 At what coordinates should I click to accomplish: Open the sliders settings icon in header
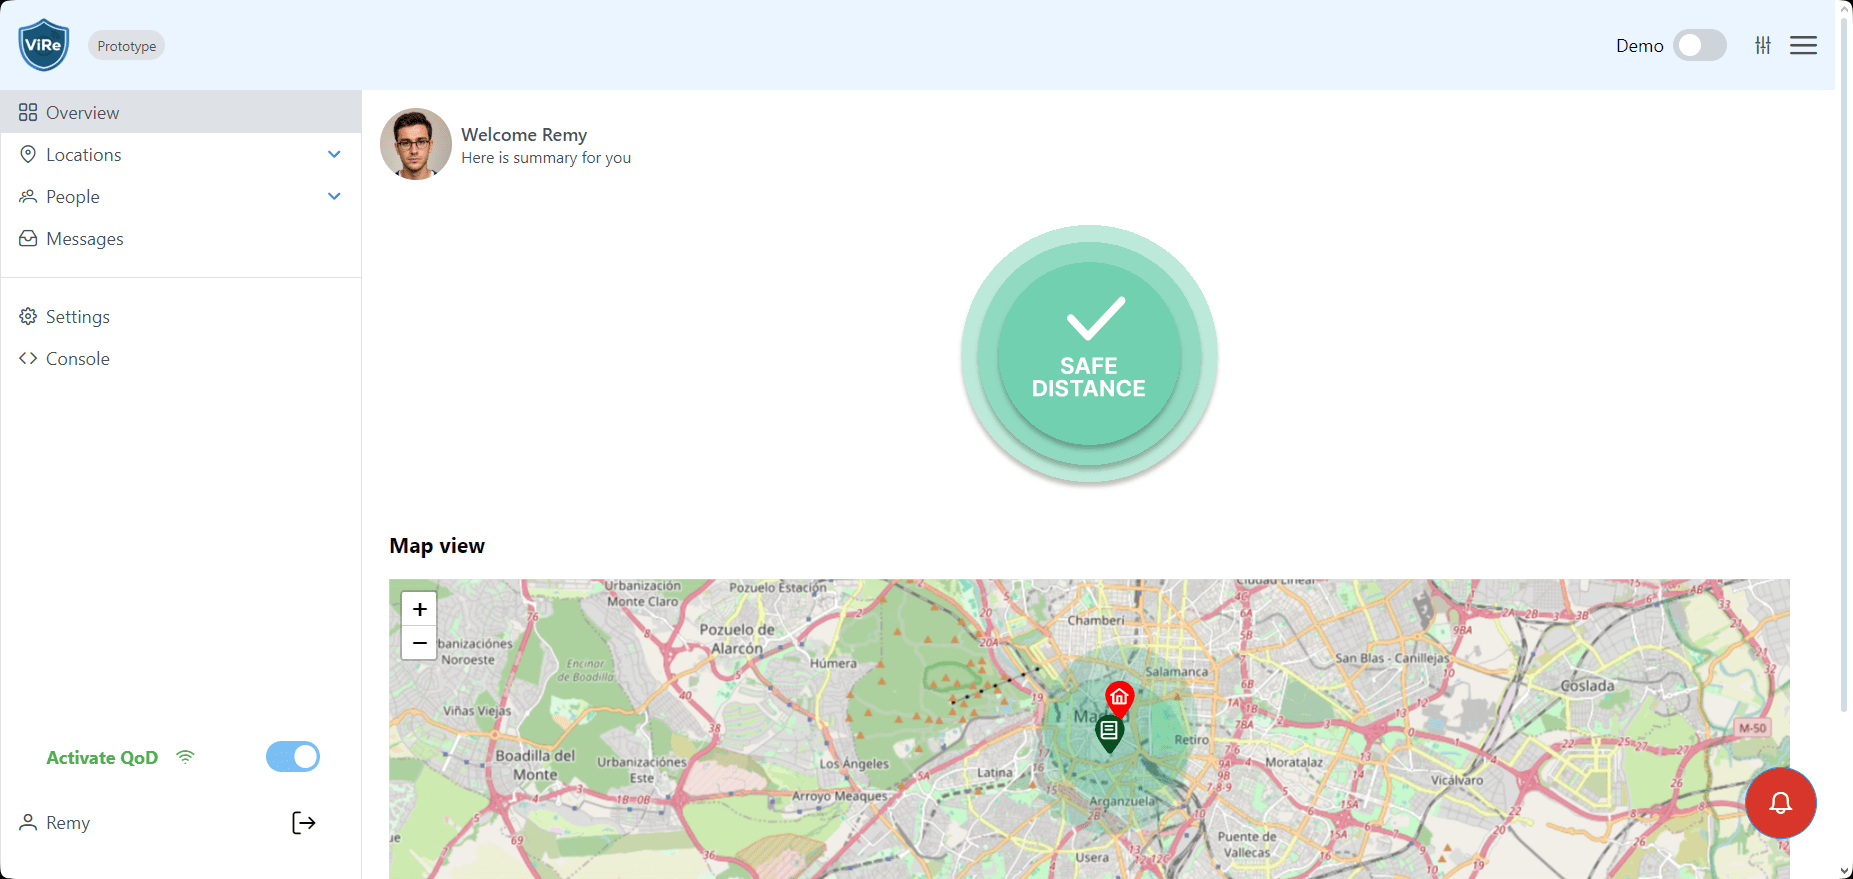click(x=1763, y=45)
